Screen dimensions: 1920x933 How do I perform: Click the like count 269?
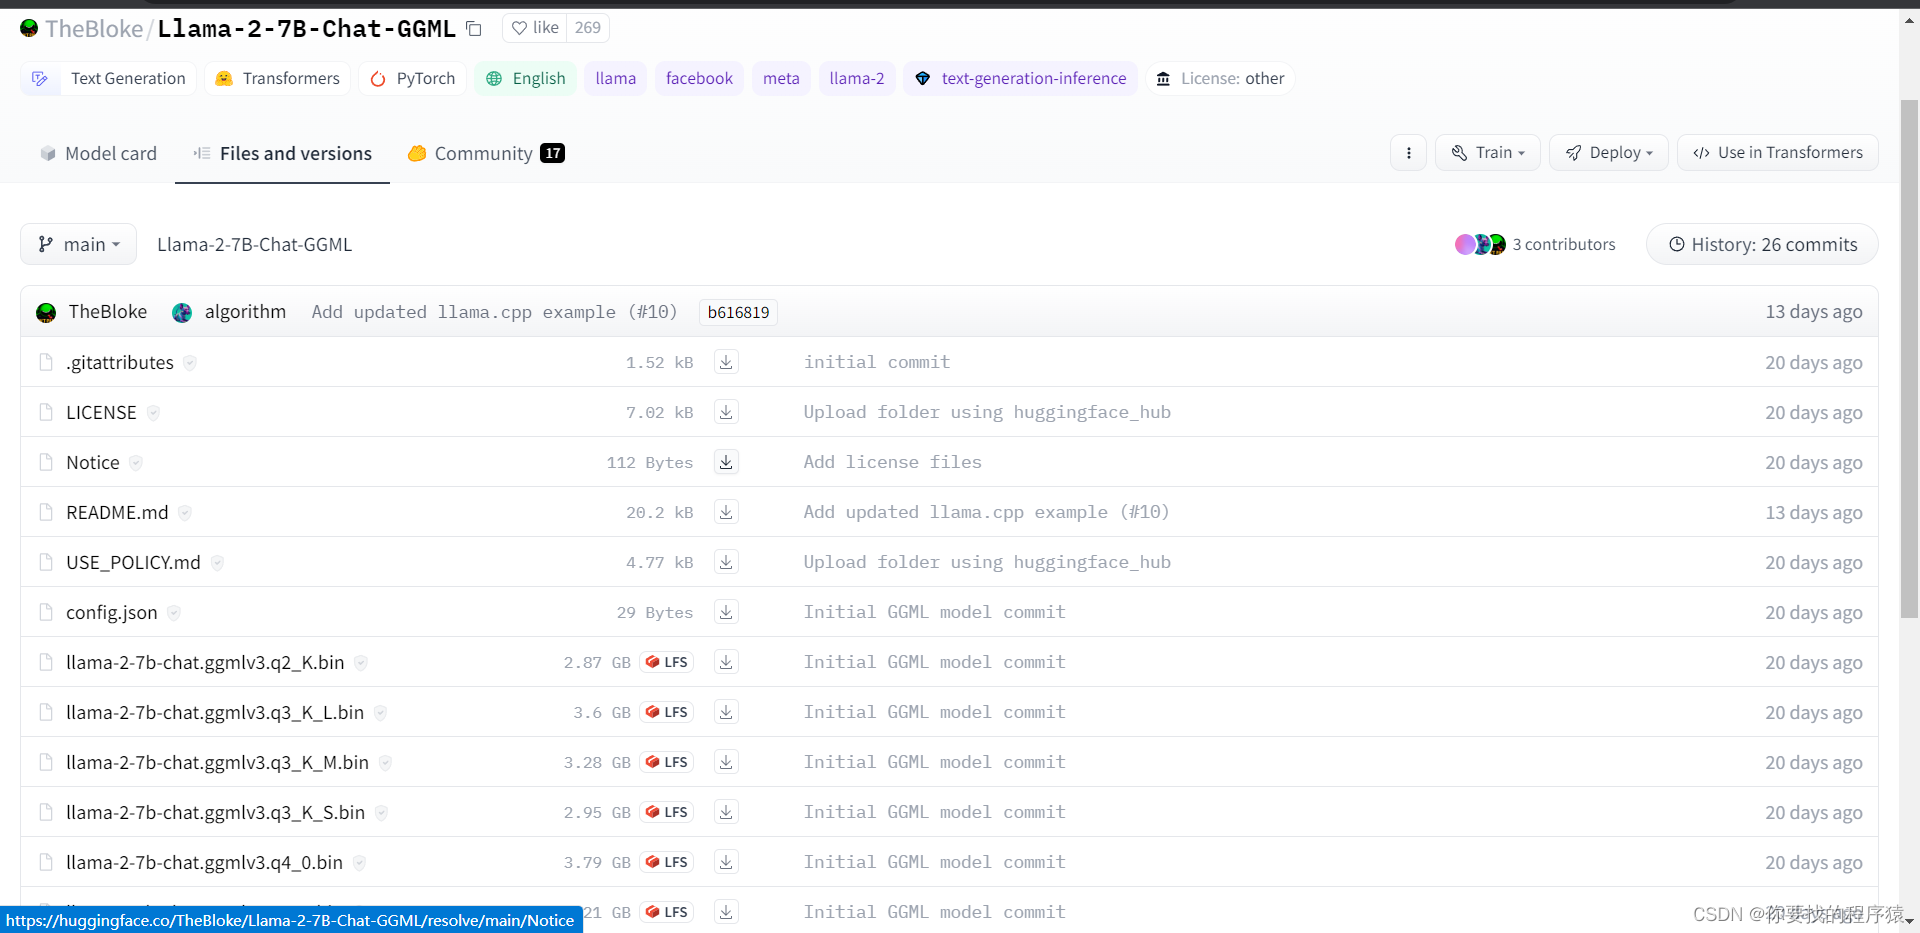(x=588, y=28)
